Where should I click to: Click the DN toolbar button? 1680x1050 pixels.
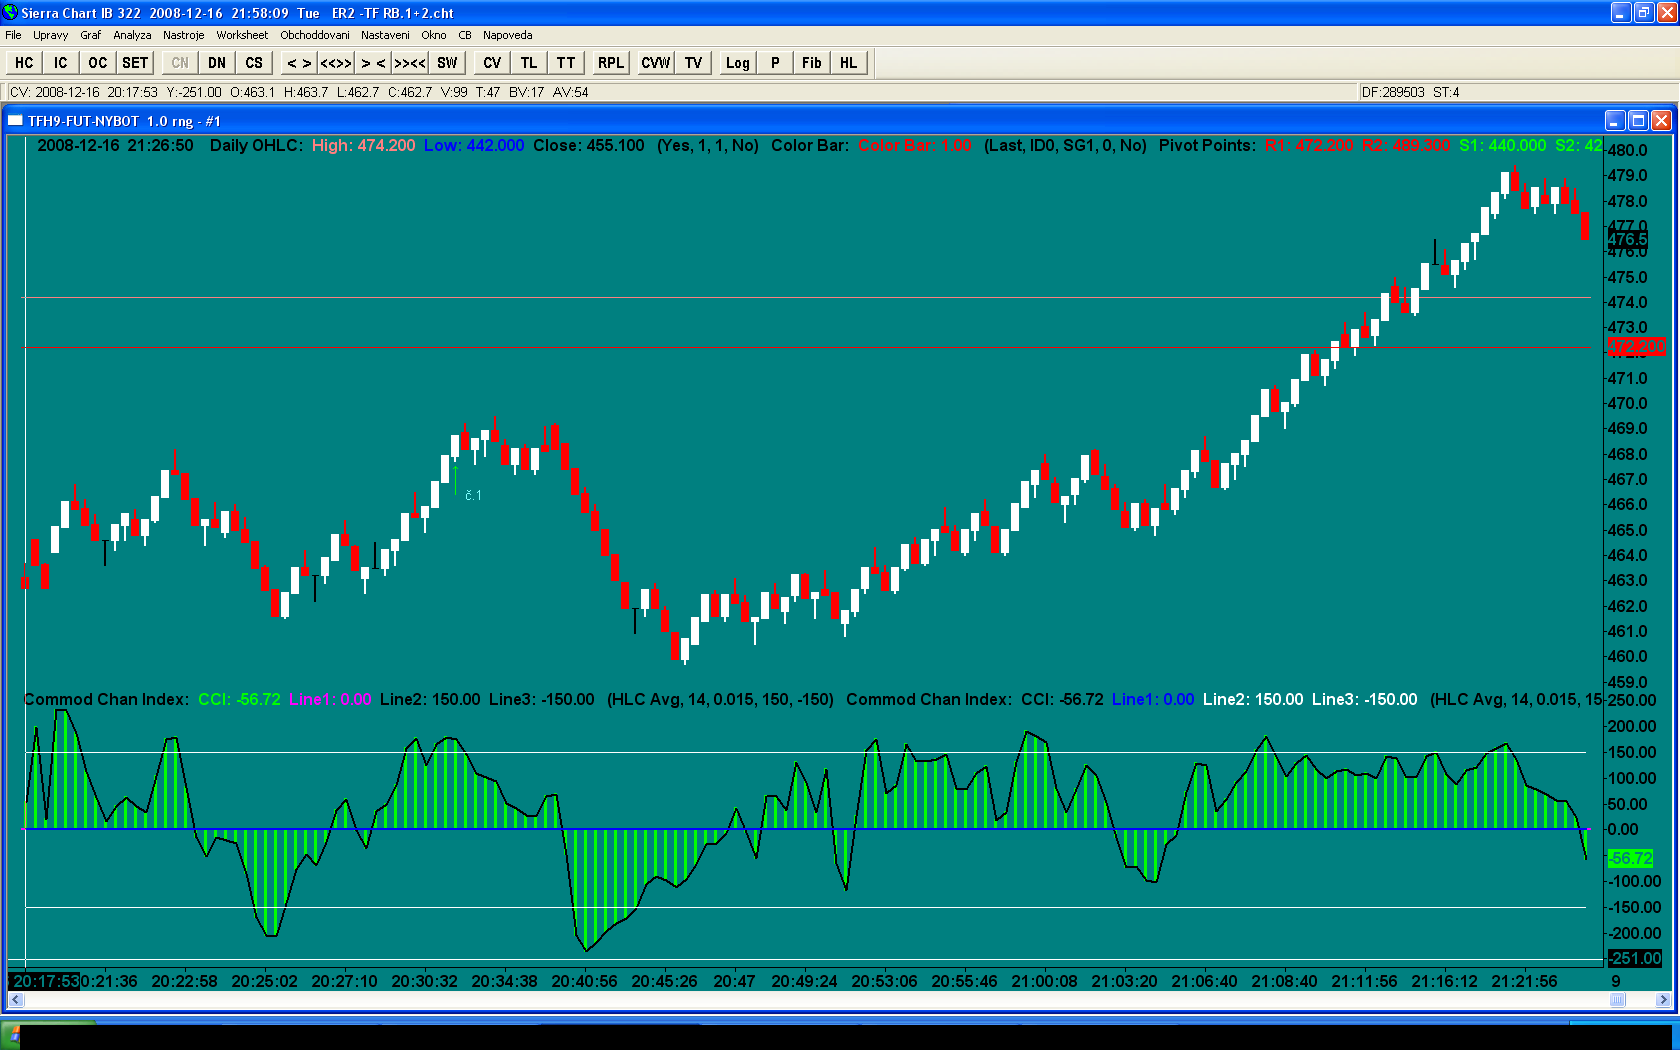point(217,63)
